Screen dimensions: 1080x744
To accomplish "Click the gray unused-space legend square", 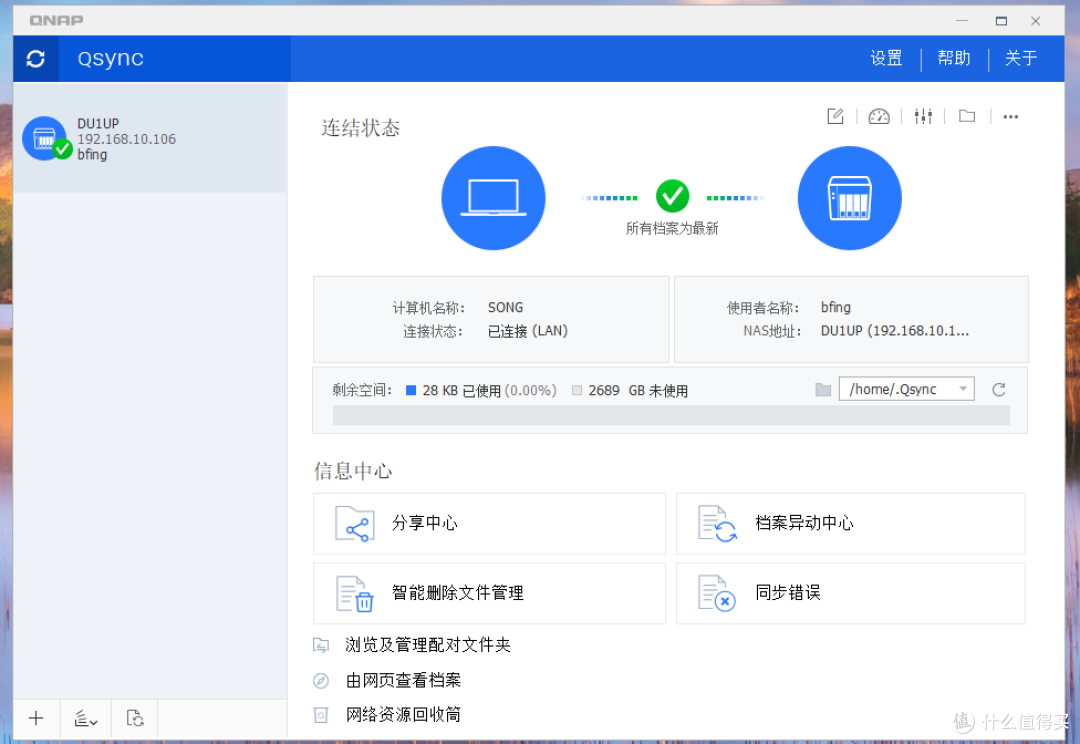I will click(x=577, y=391).
